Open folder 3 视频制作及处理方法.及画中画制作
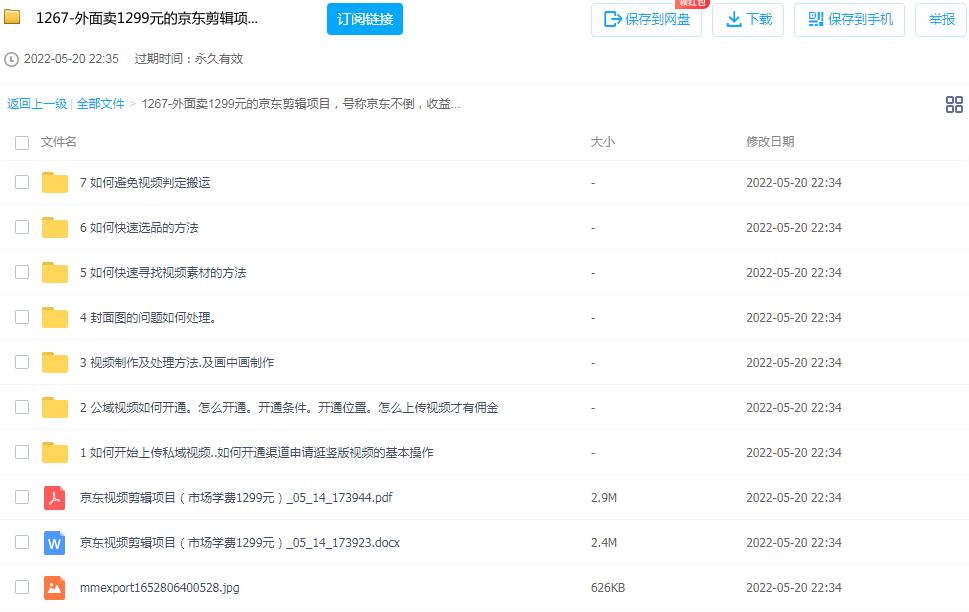 (x=177, y=363)
